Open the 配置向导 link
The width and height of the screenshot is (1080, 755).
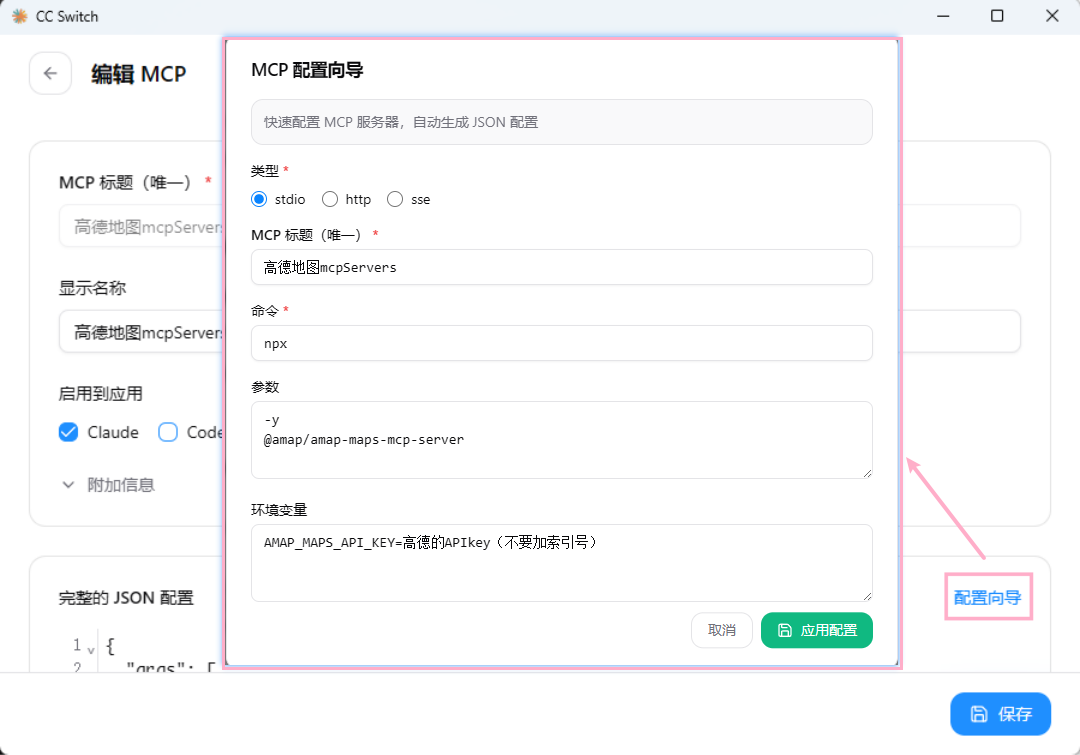tap(987, 598)
